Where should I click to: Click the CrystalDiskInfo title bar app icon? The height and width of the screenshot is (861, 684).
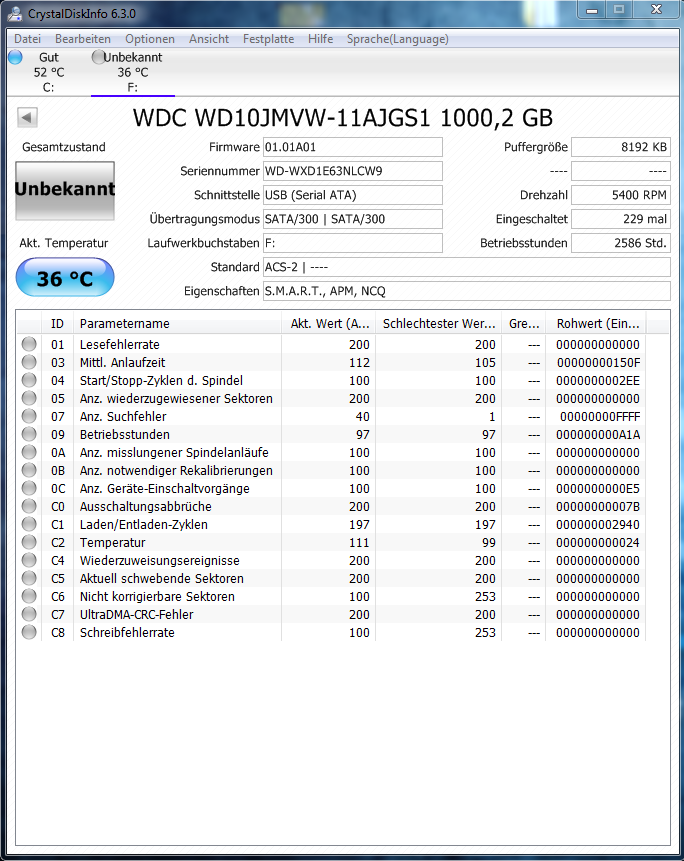(x=15, y=13)
